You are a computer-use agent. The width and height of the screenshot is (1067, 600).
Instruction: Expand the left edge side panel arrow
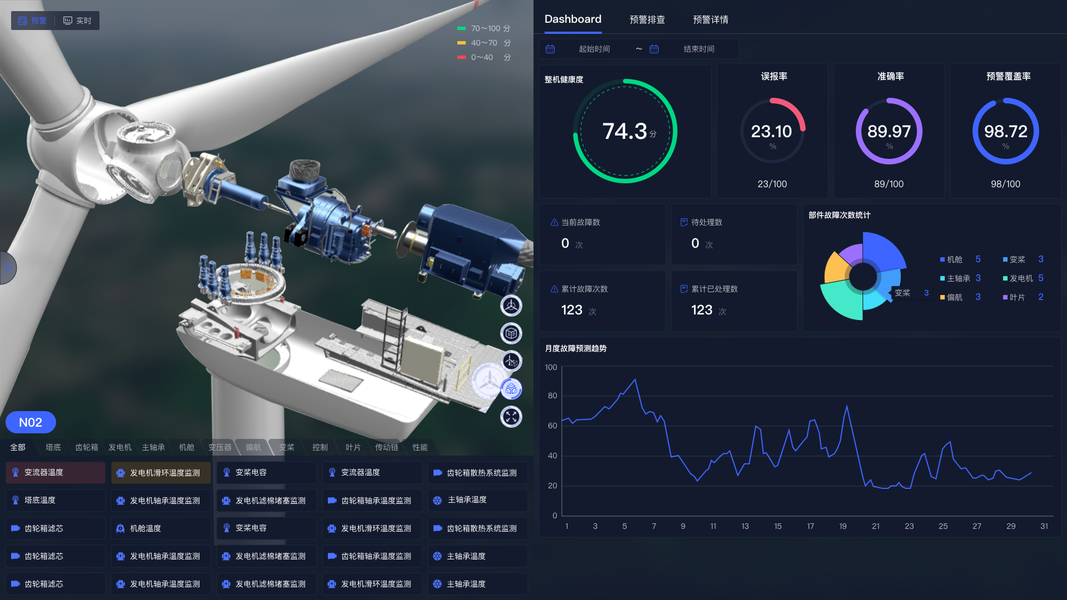(7, 268)
